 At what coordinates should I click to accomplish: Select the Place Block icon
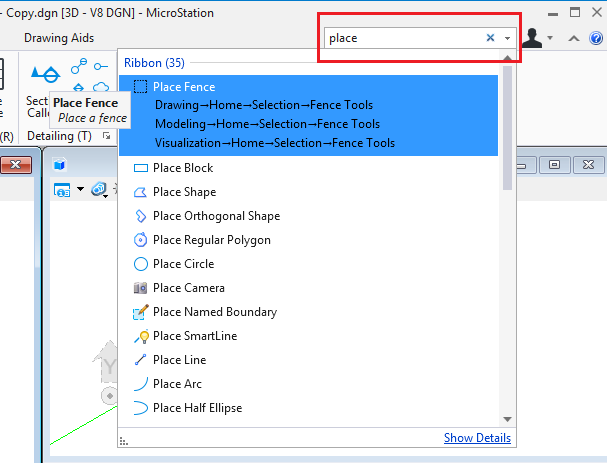coord(141,168)
